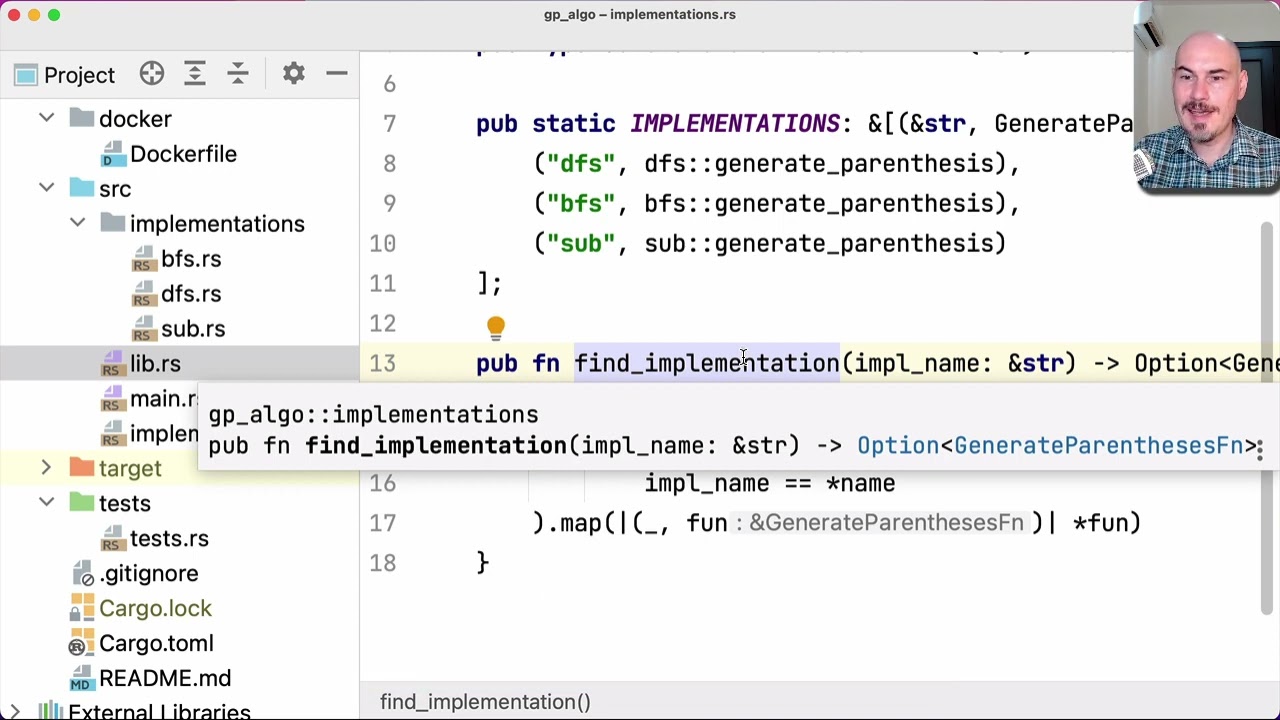This screenshot has width=1280, height=720.
Task: Click find_implementation function name on line 13
Action: (x=707, y=364)
